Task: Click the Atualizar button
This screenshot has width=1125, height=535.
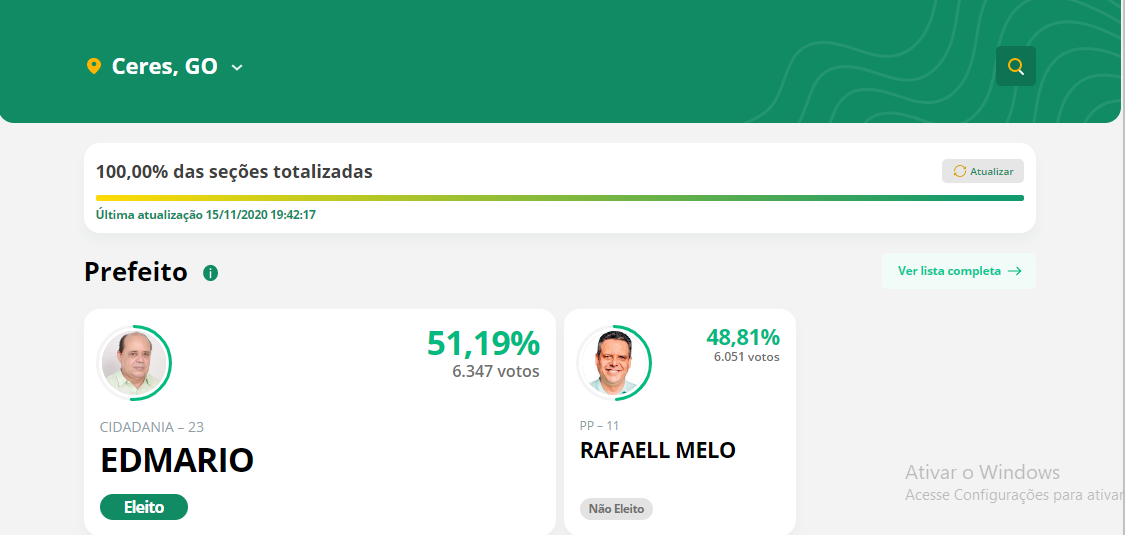Action: tap(982, 171)
